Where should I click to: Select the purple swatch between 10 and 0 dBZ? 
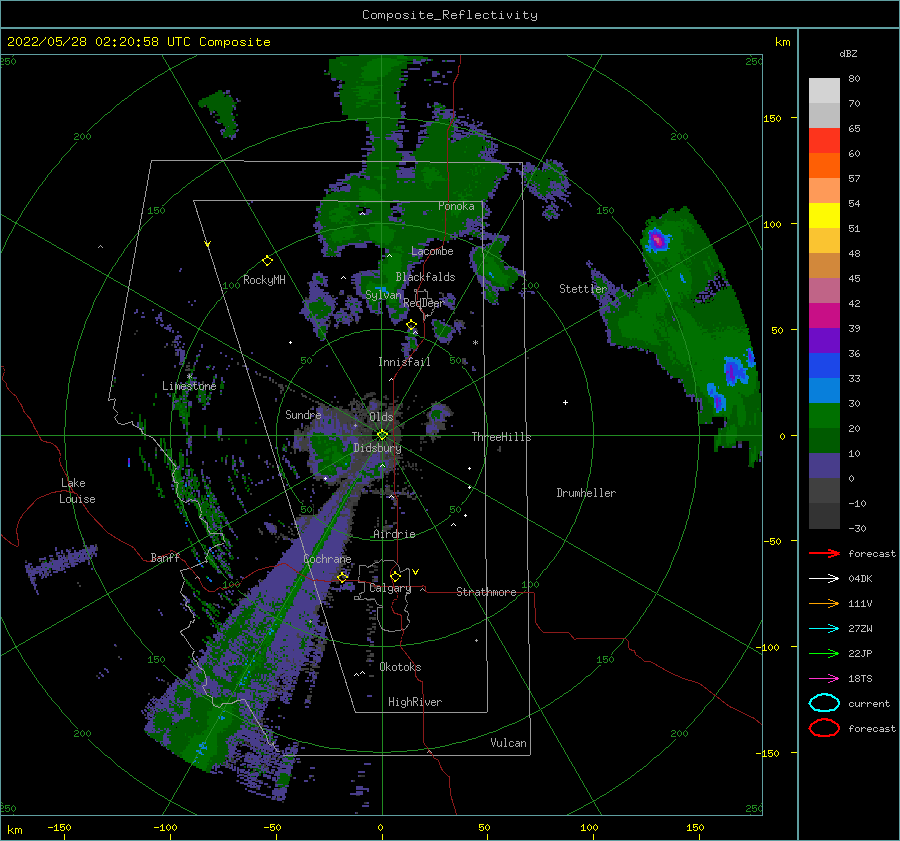(824, 465)
